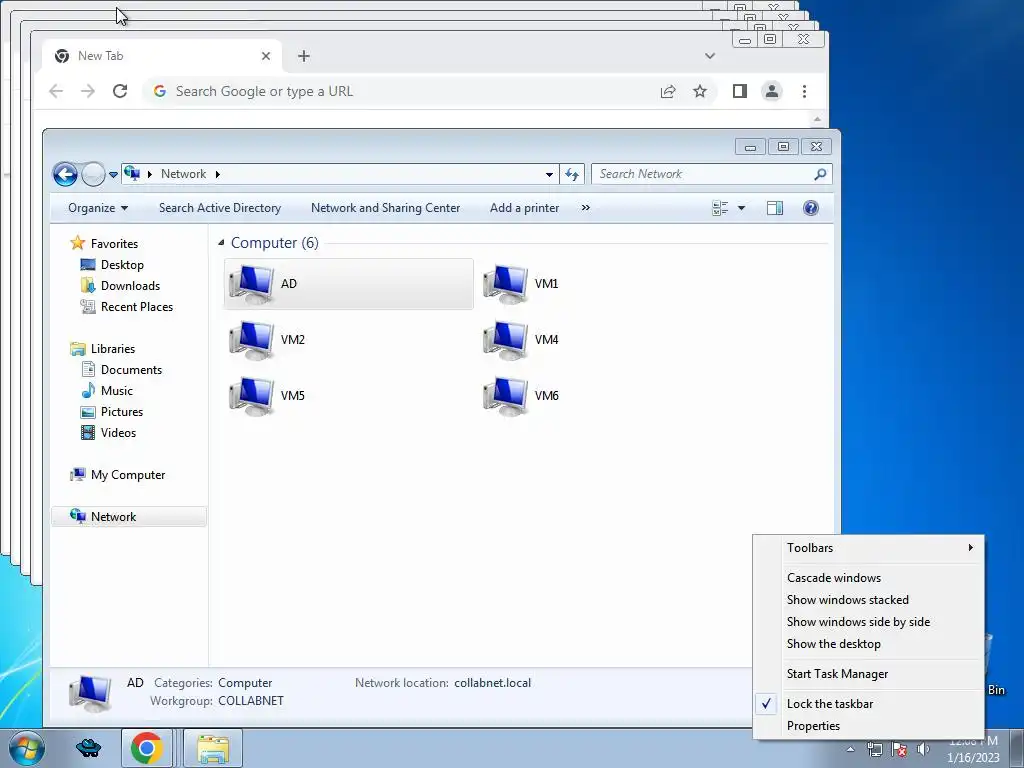Reload the Chrome New Tab page

coord(120,91)
